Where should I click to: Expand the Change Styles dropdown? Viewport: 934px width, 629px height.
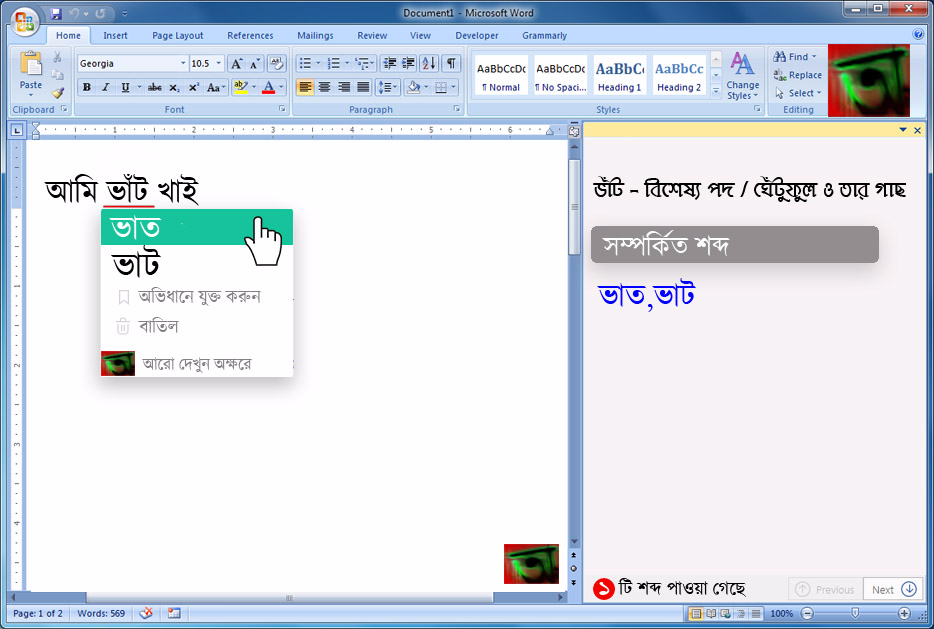pyautogui.click(x=742, y=77)
